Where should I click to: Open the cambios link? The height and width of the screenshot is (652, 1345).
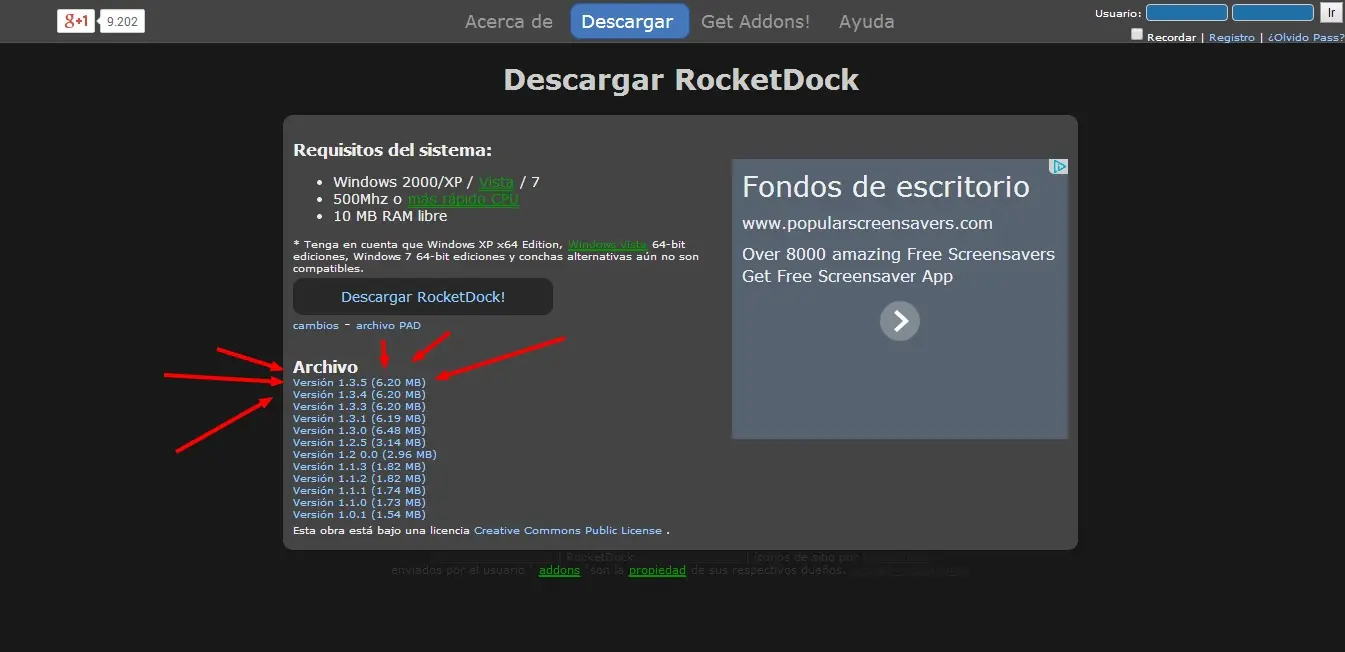[x=316, y=326]
